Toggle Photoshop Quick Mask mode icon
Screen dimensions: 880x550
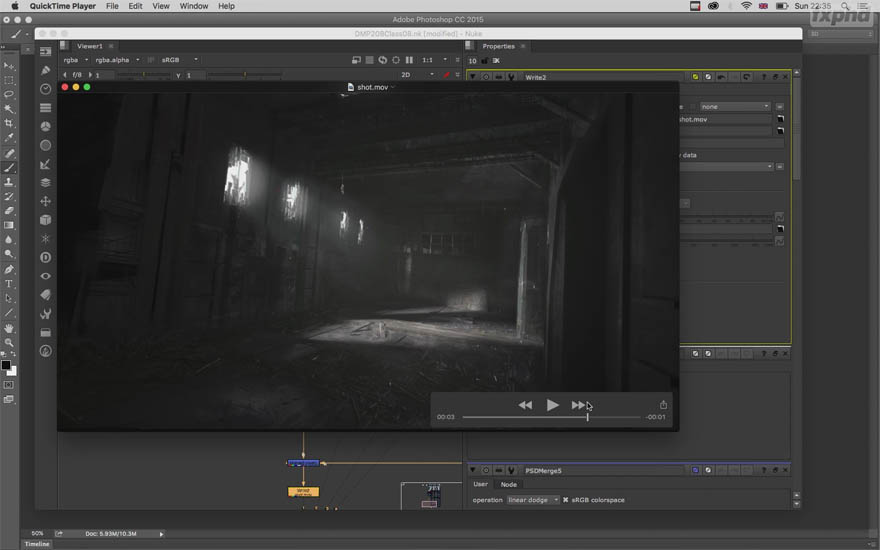pos(8,385)
